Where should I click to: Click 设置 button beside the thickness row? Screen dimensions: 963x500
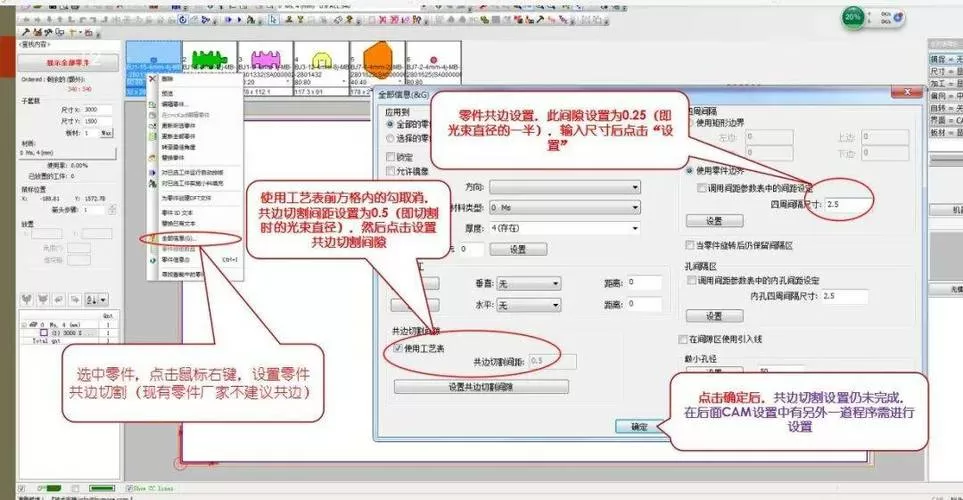click(x=518, y=249)
